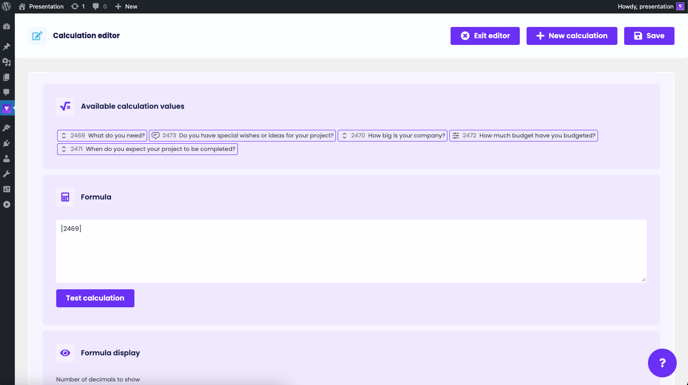Open the Dashboard sidebar icon
This screenshot has width=688, height=385.
pos(7,26)
